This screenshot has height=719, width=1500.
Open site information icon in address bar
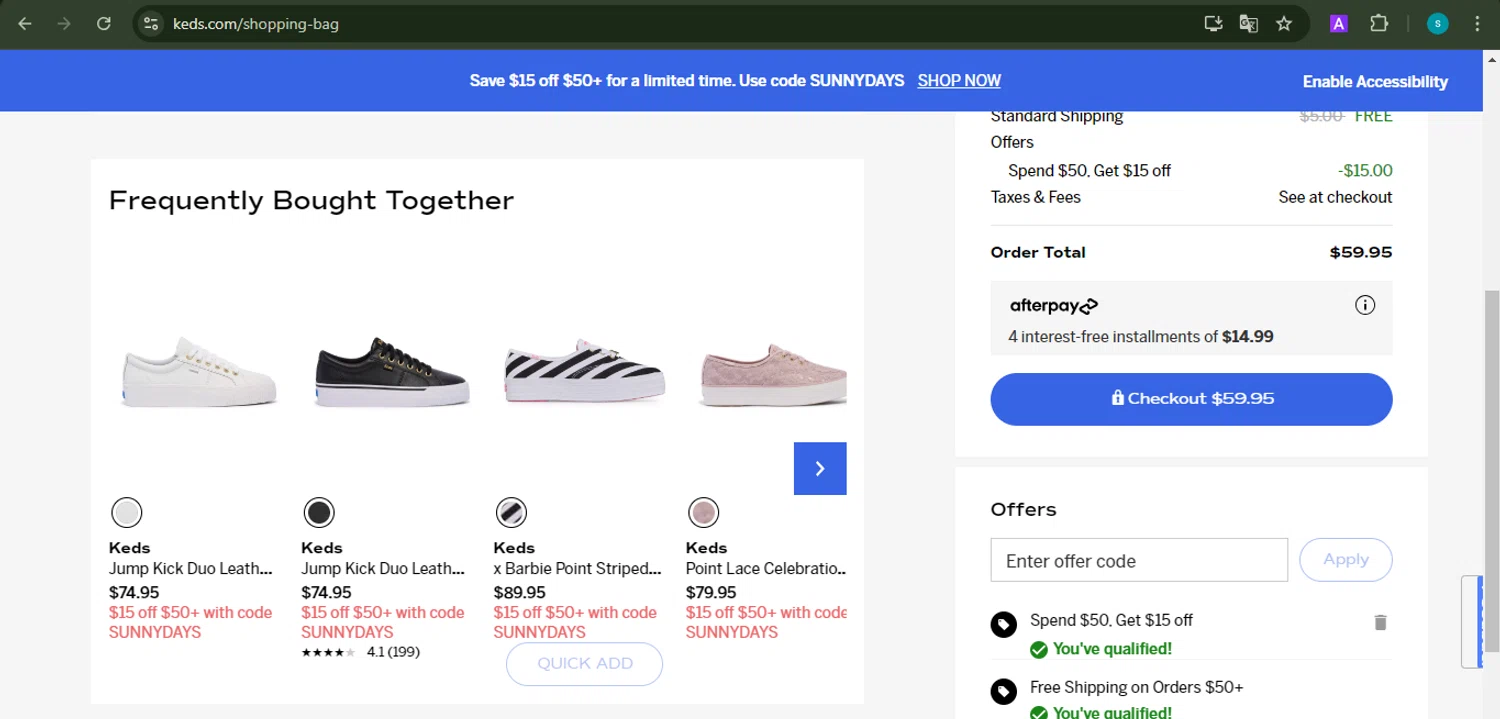coord(151,23)
